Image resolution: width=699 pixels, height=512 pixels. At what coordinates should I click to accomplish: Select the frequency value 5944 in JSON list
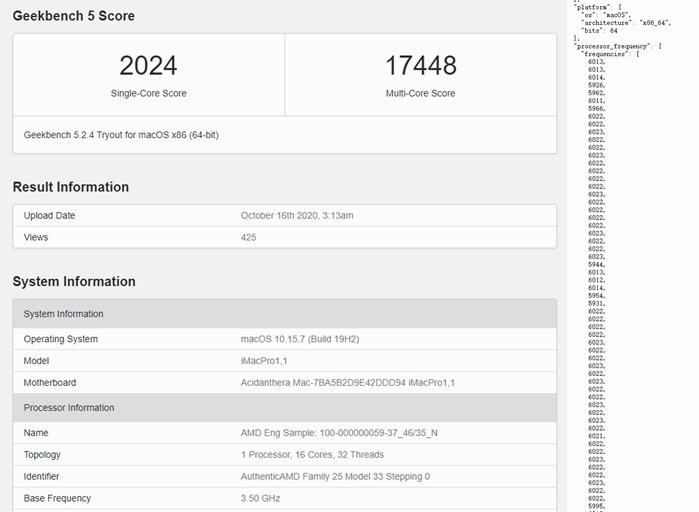coord(596,265)
